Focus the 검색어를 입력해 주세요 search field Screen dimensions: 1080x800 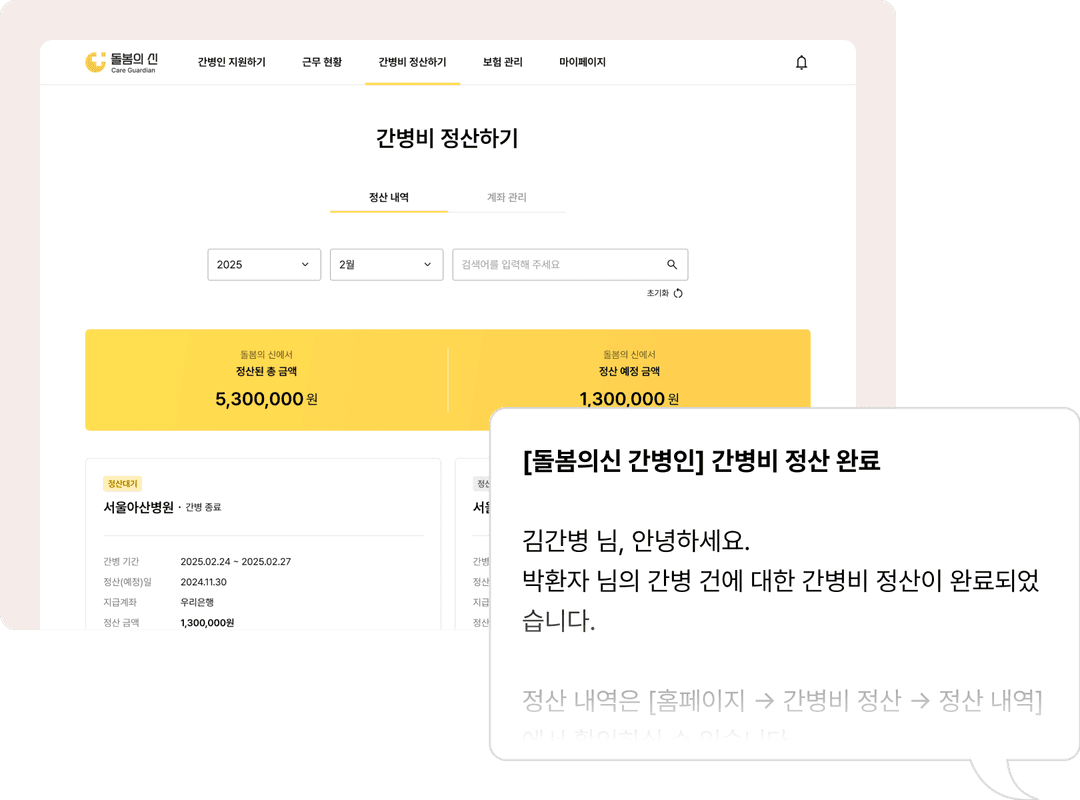tap(555, 265)
